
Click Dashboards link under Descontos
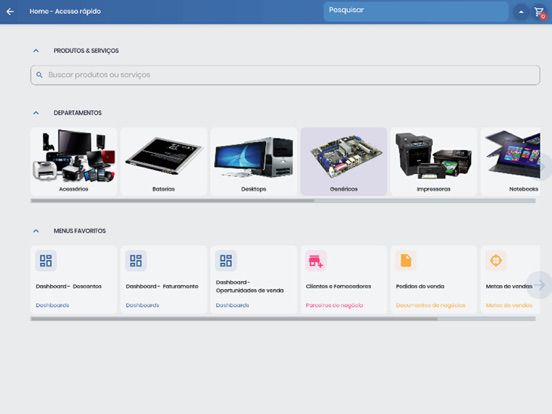(x=52, y=305)
